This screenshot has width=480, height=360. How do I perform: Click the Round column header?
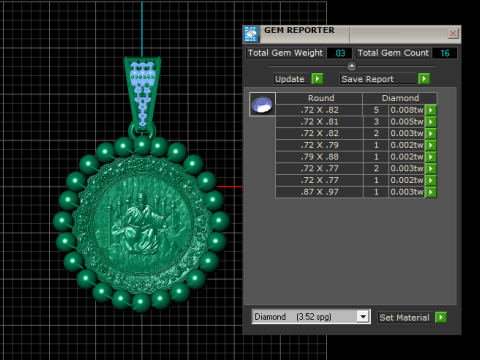[x=319, y=98]
